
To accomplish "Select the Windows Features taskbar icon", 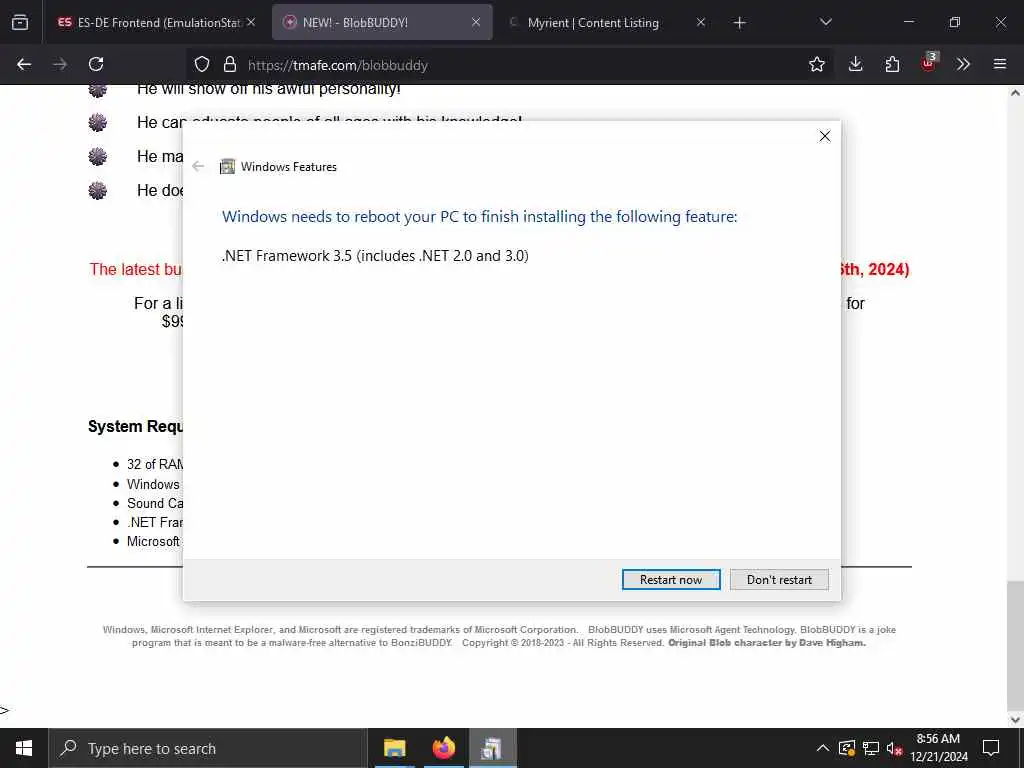I will point(492,748).
